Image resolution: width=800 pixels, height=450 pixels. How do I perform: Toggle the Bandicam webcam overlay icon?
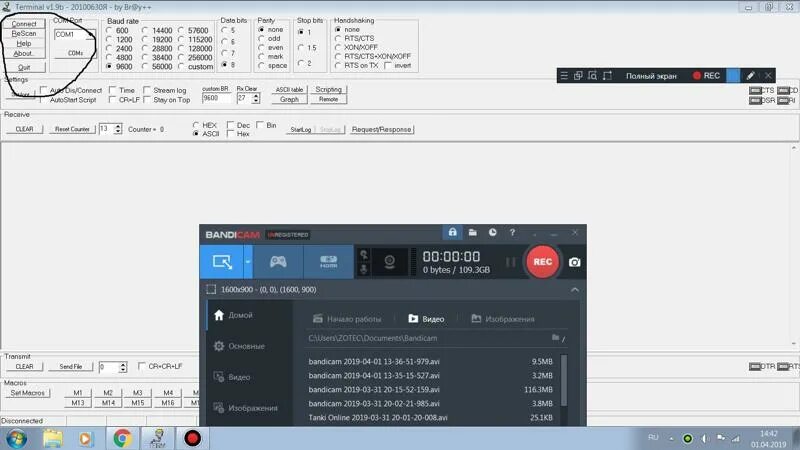pyautogui.click(x=389, y=262)
